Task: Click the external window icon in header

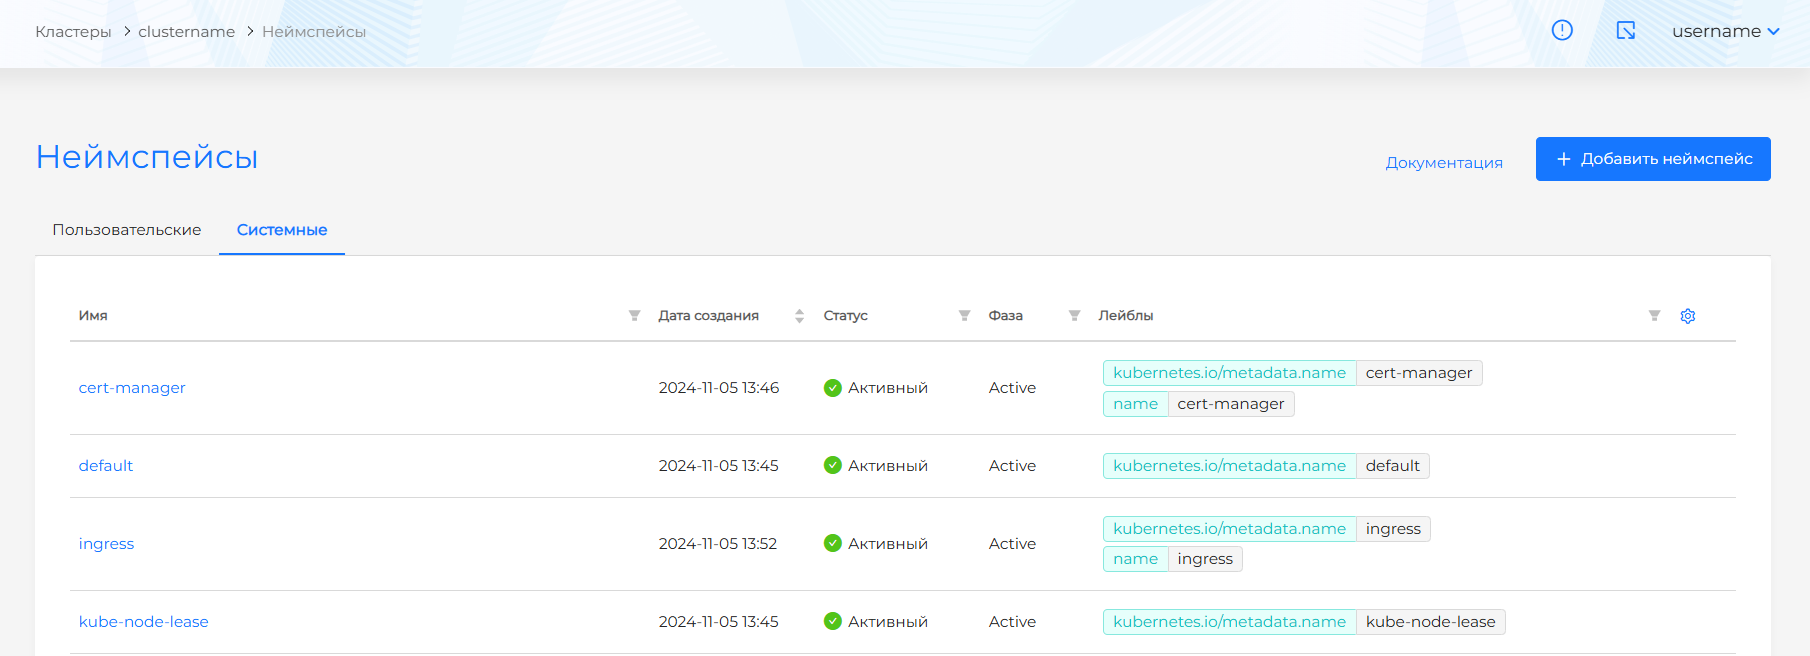Action: (x=1626, y=31)
